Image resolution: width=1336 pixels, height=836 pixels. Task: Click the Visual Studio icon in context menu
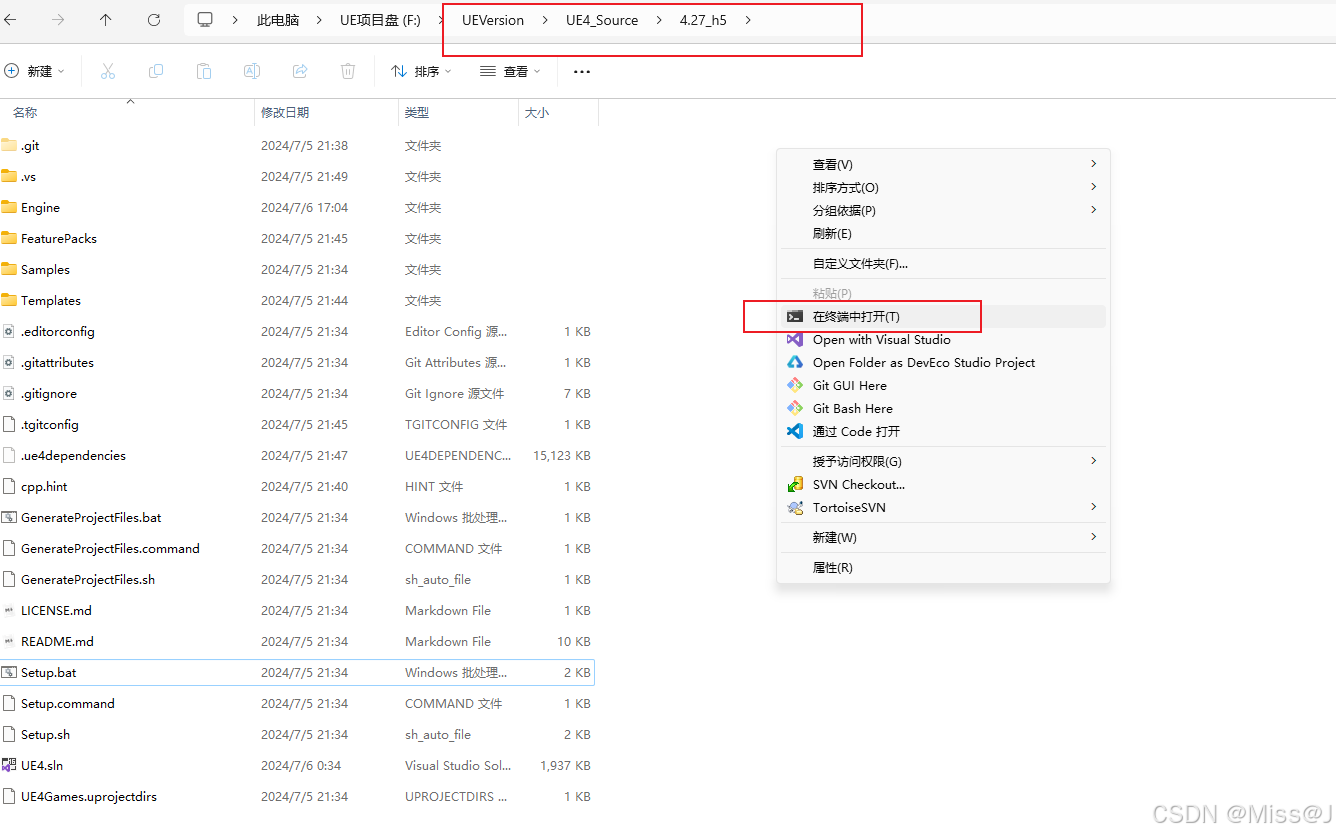795,339
